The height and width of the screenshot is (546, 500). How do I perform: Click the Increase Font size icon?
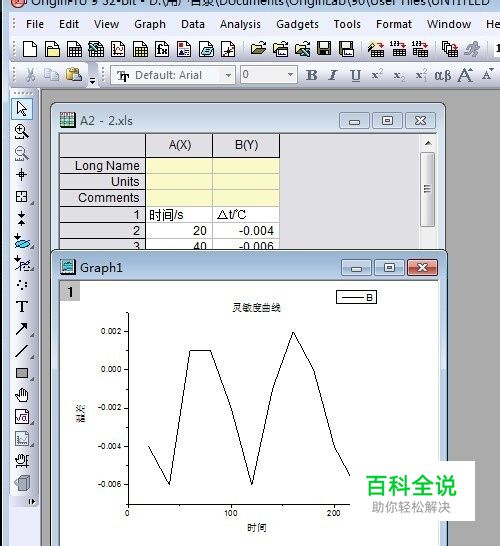tap(465, 75)
